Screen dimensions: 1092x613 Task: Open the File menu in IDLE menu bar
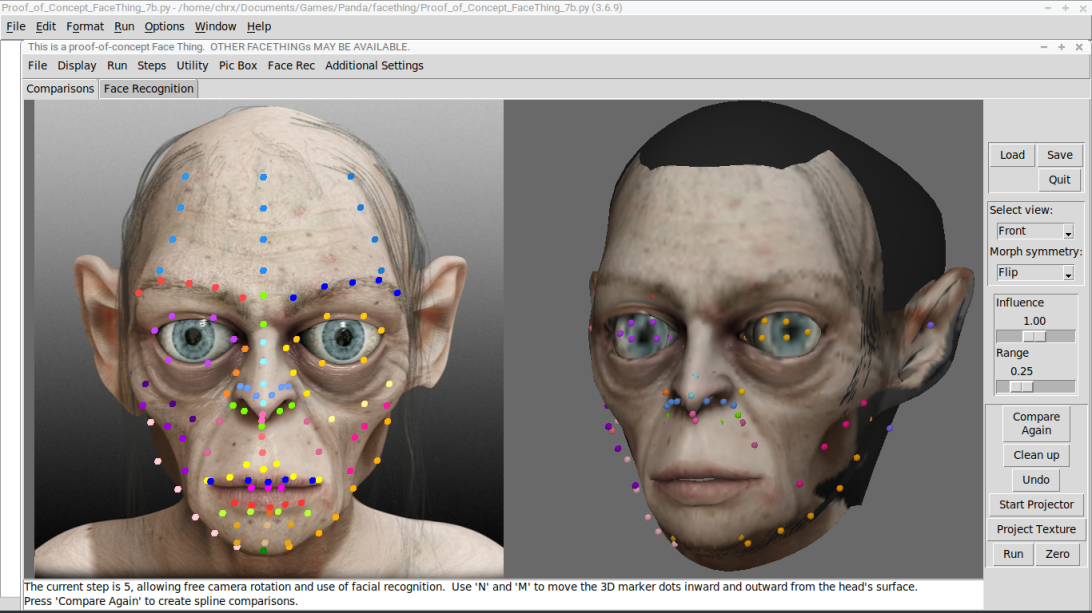click(15, 26)
